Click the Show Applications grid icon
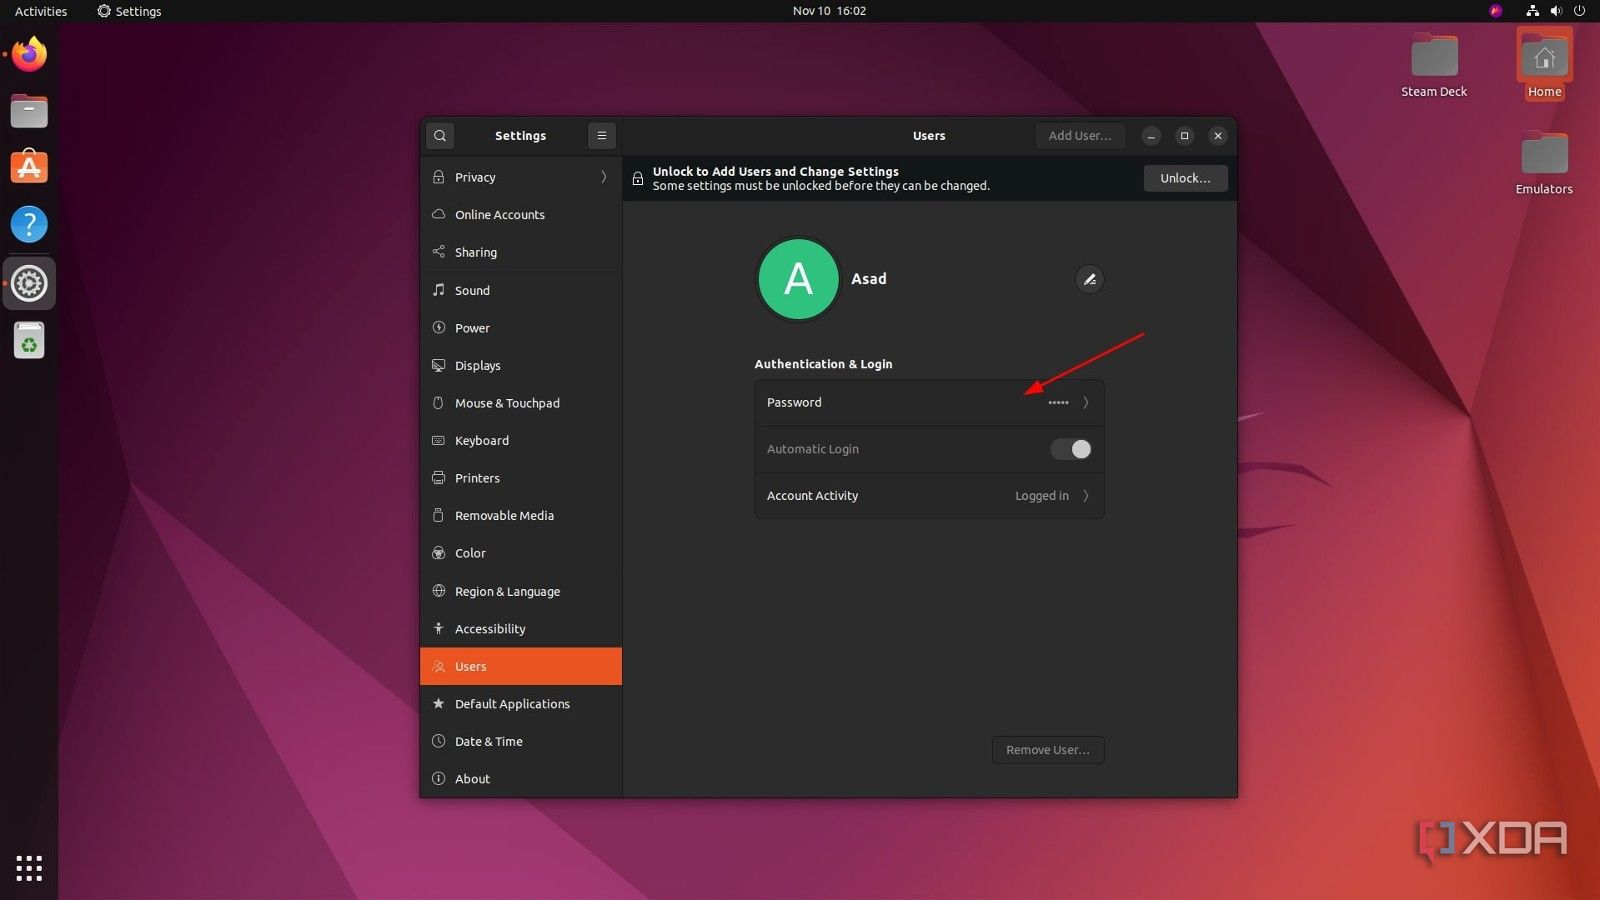 (x=28, y=868)
